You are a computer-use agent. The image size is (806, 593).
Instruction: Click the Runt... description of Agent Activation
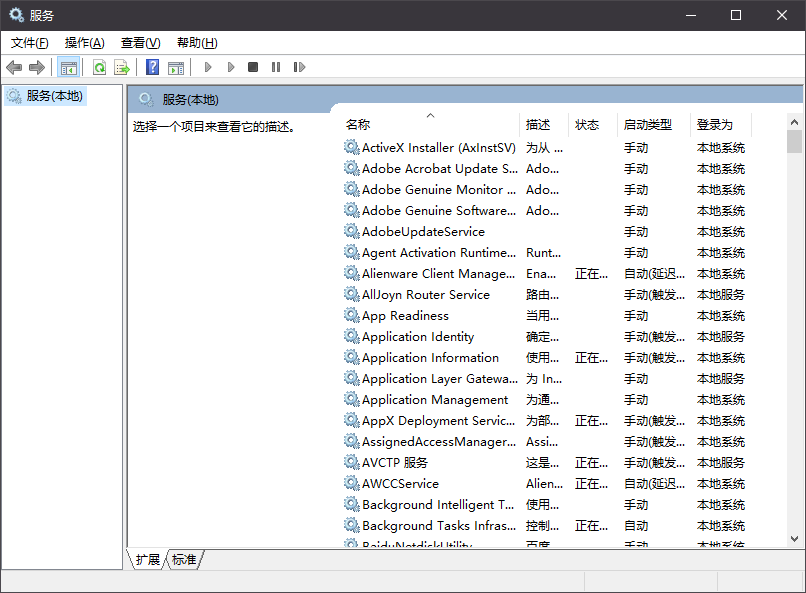pyautogui.click(x=543, y=252)
